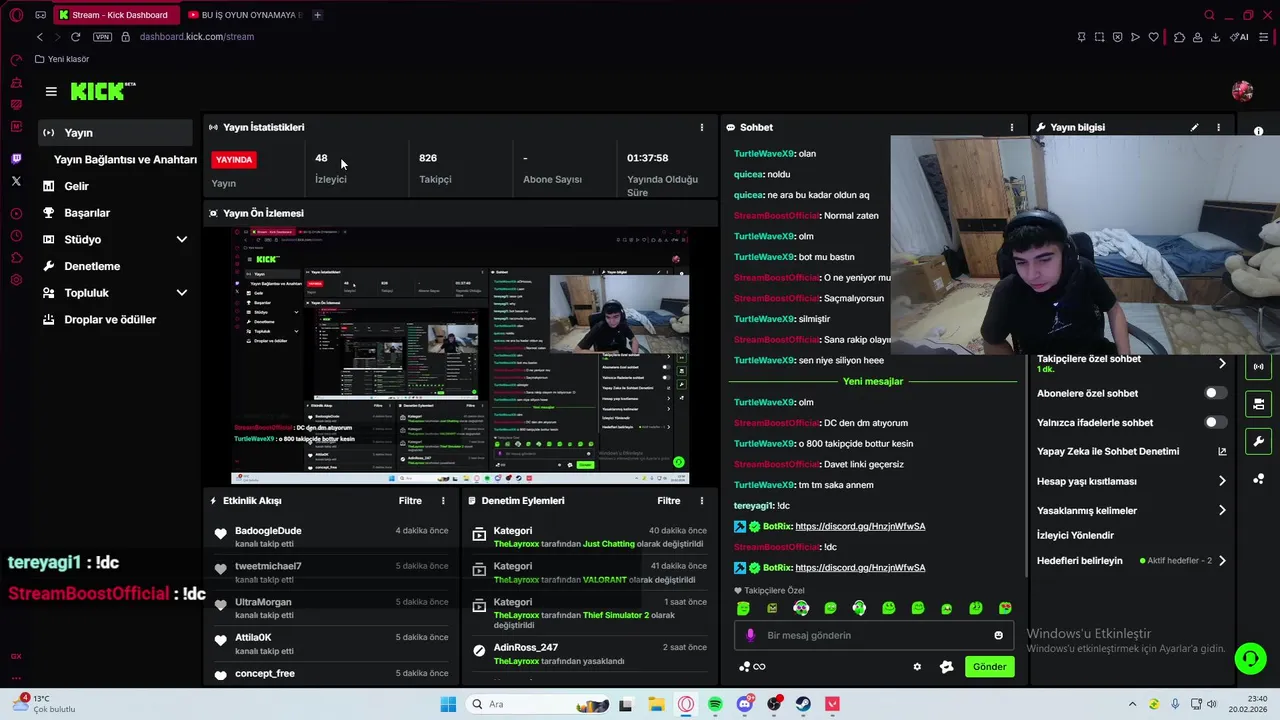The height and width of the screenshot is (720, 1280).
Task: Click the green support headset button
Action: pos(1250,658)
